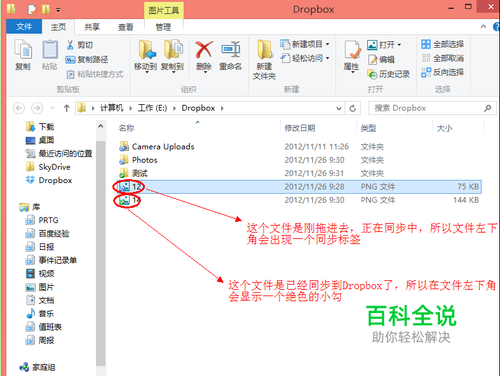The image size is (500, 376).
Task: Click the Picture Tools (图片工具) tab header
Action: pyautogui.click(x=163, y=10)
